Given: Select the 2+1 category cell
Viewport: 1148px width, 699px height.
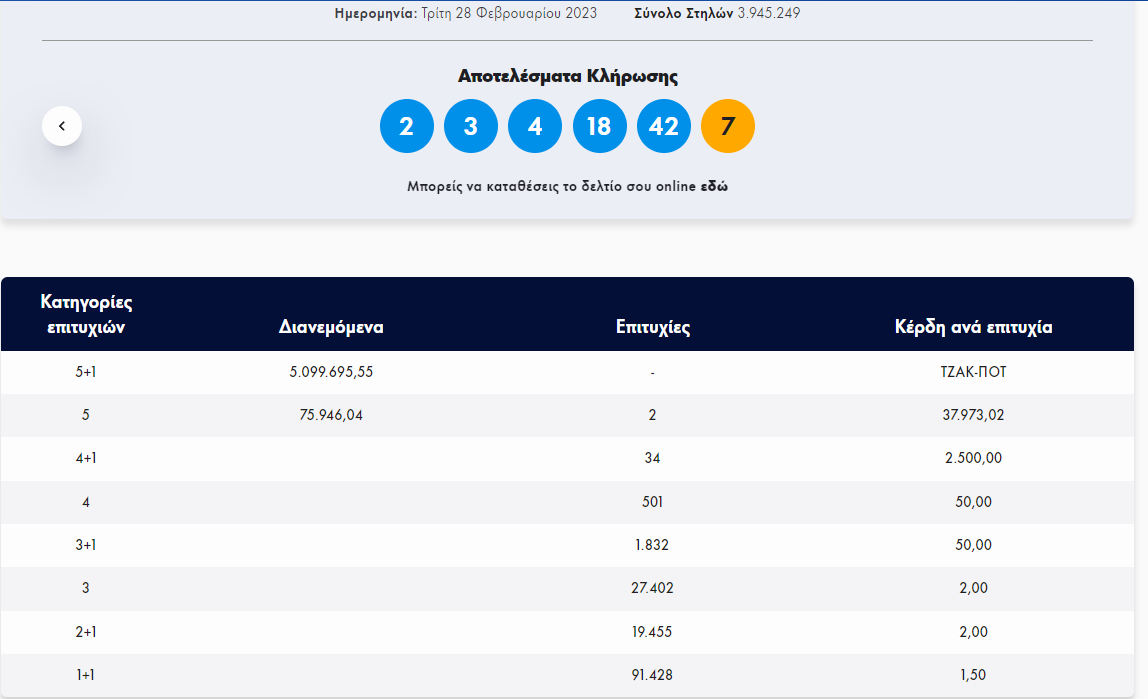Looking at the screenshot, I should (x=86, y=632).
